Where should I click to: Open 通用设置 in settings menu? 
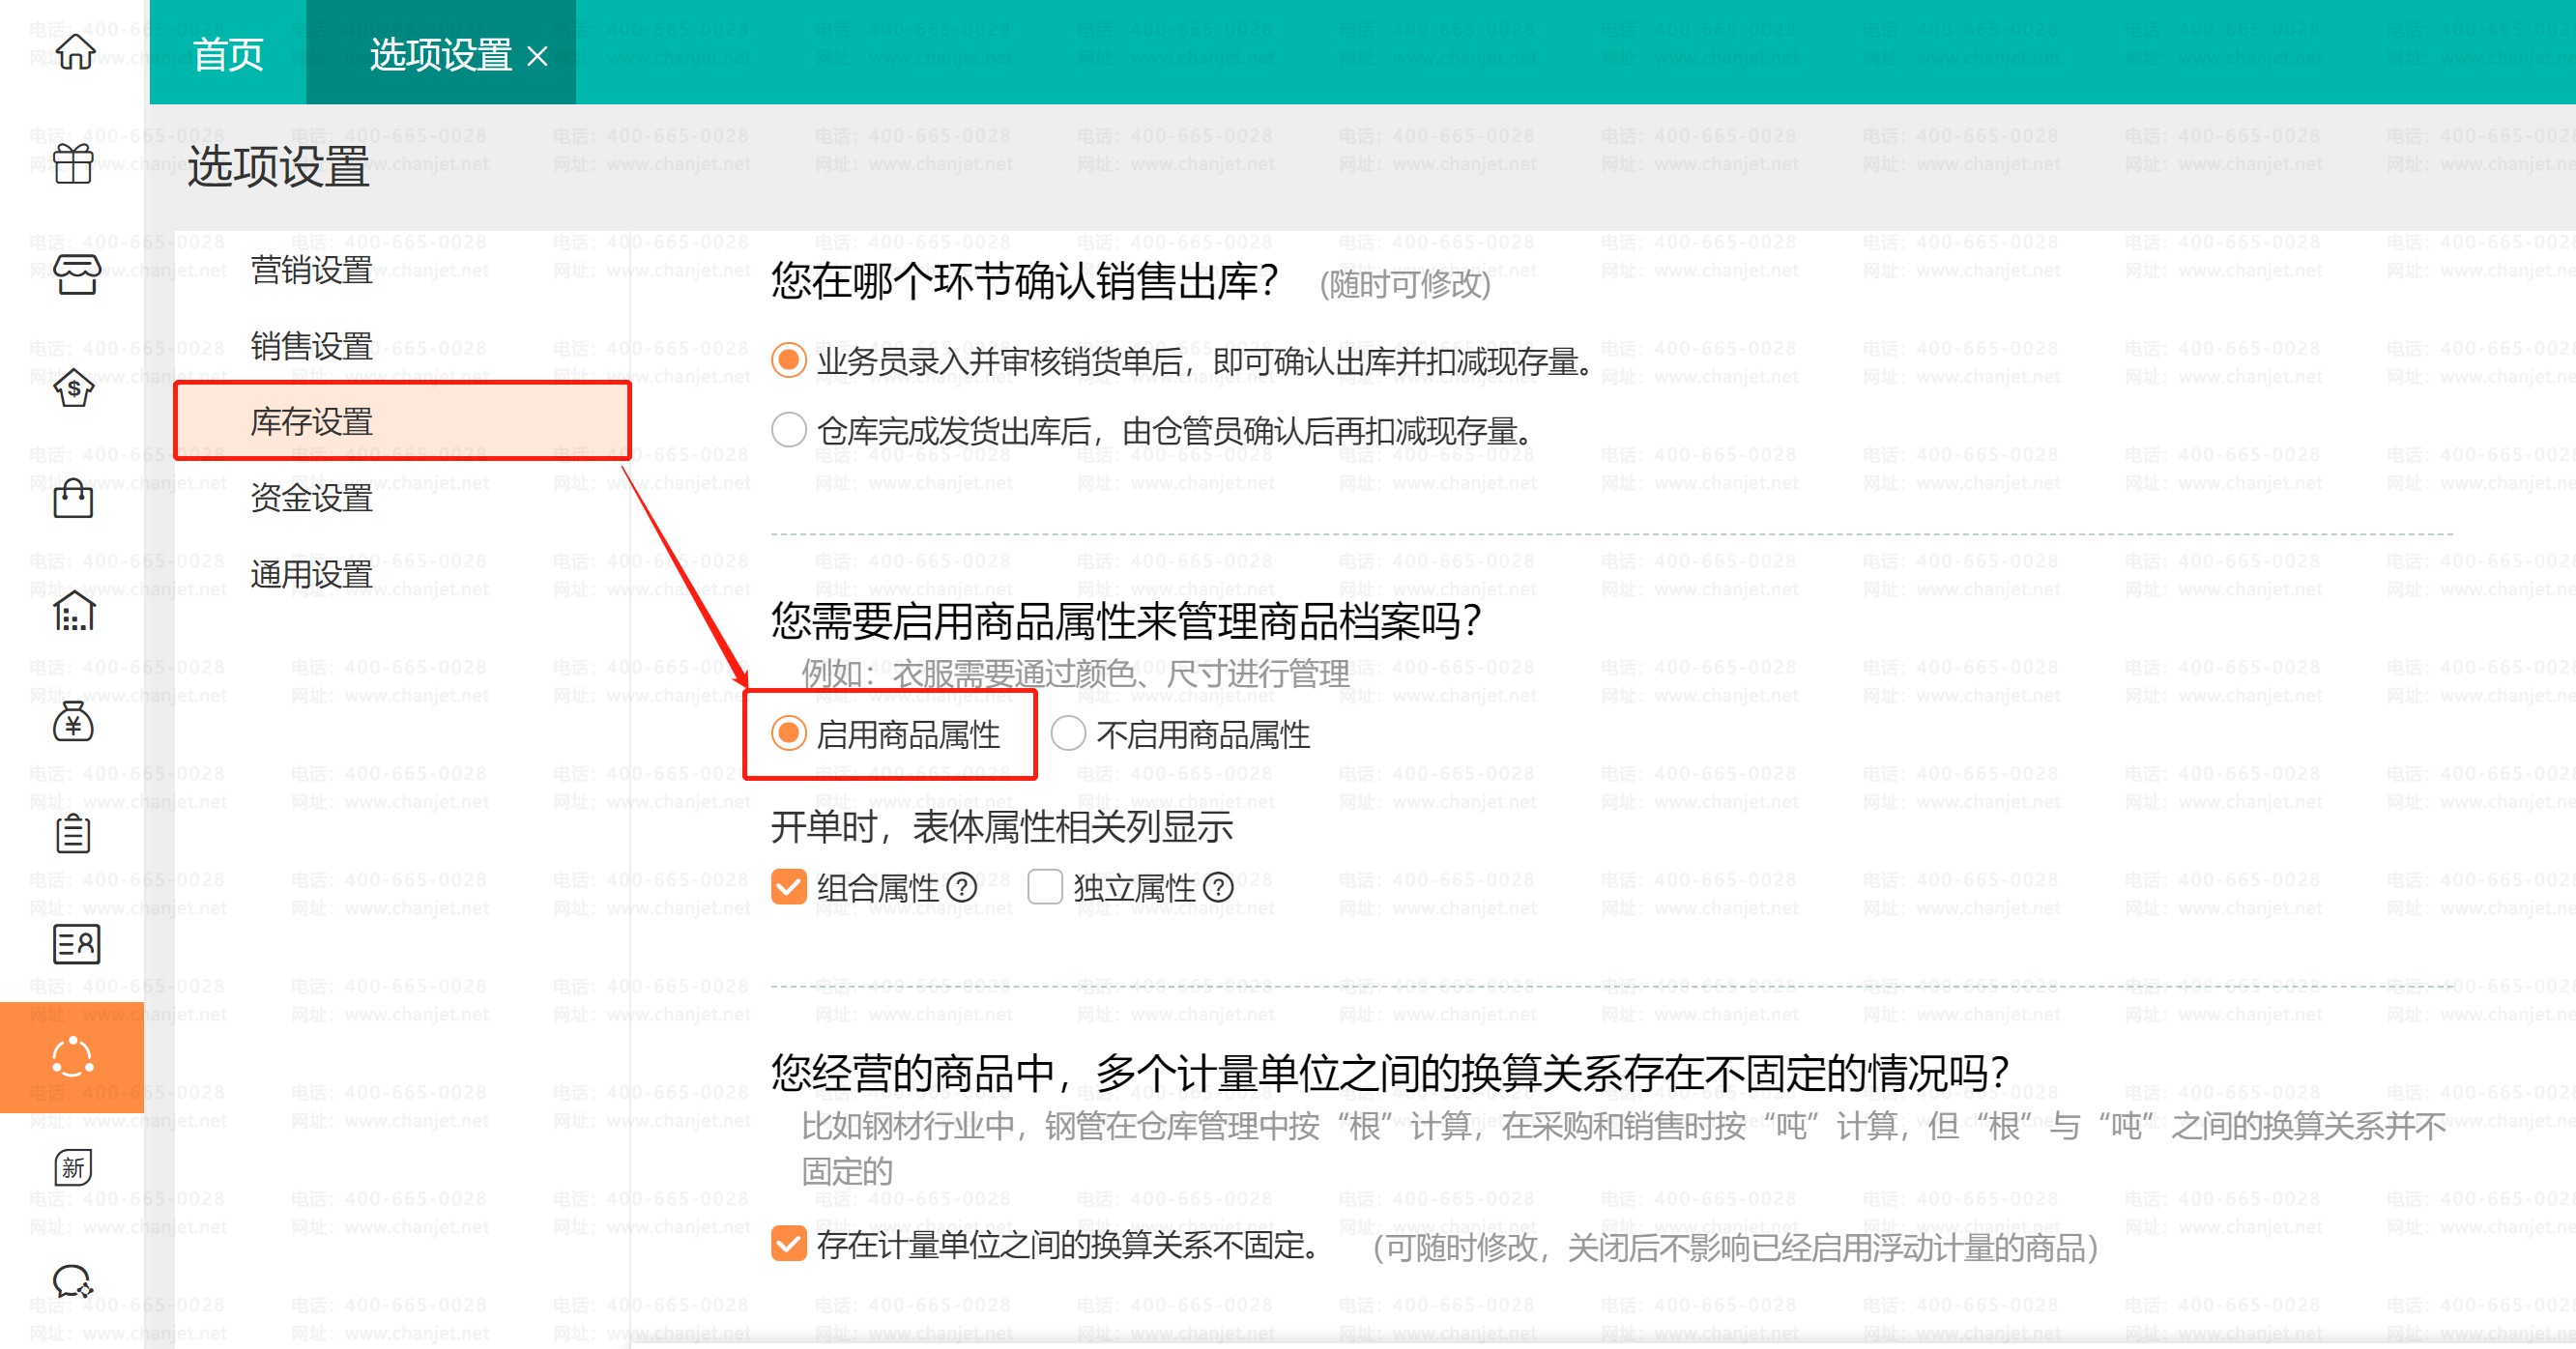(312, 574)
